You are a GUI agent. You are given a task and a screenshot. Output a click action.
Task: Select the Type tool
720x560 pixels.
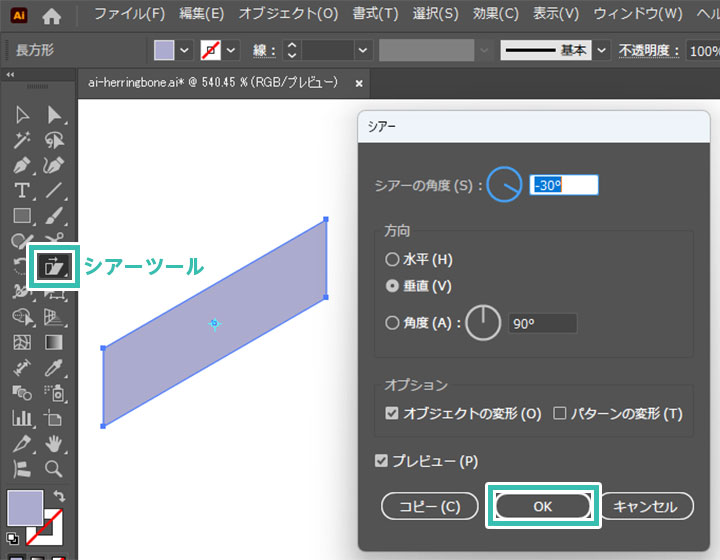(x=21, y=190)
